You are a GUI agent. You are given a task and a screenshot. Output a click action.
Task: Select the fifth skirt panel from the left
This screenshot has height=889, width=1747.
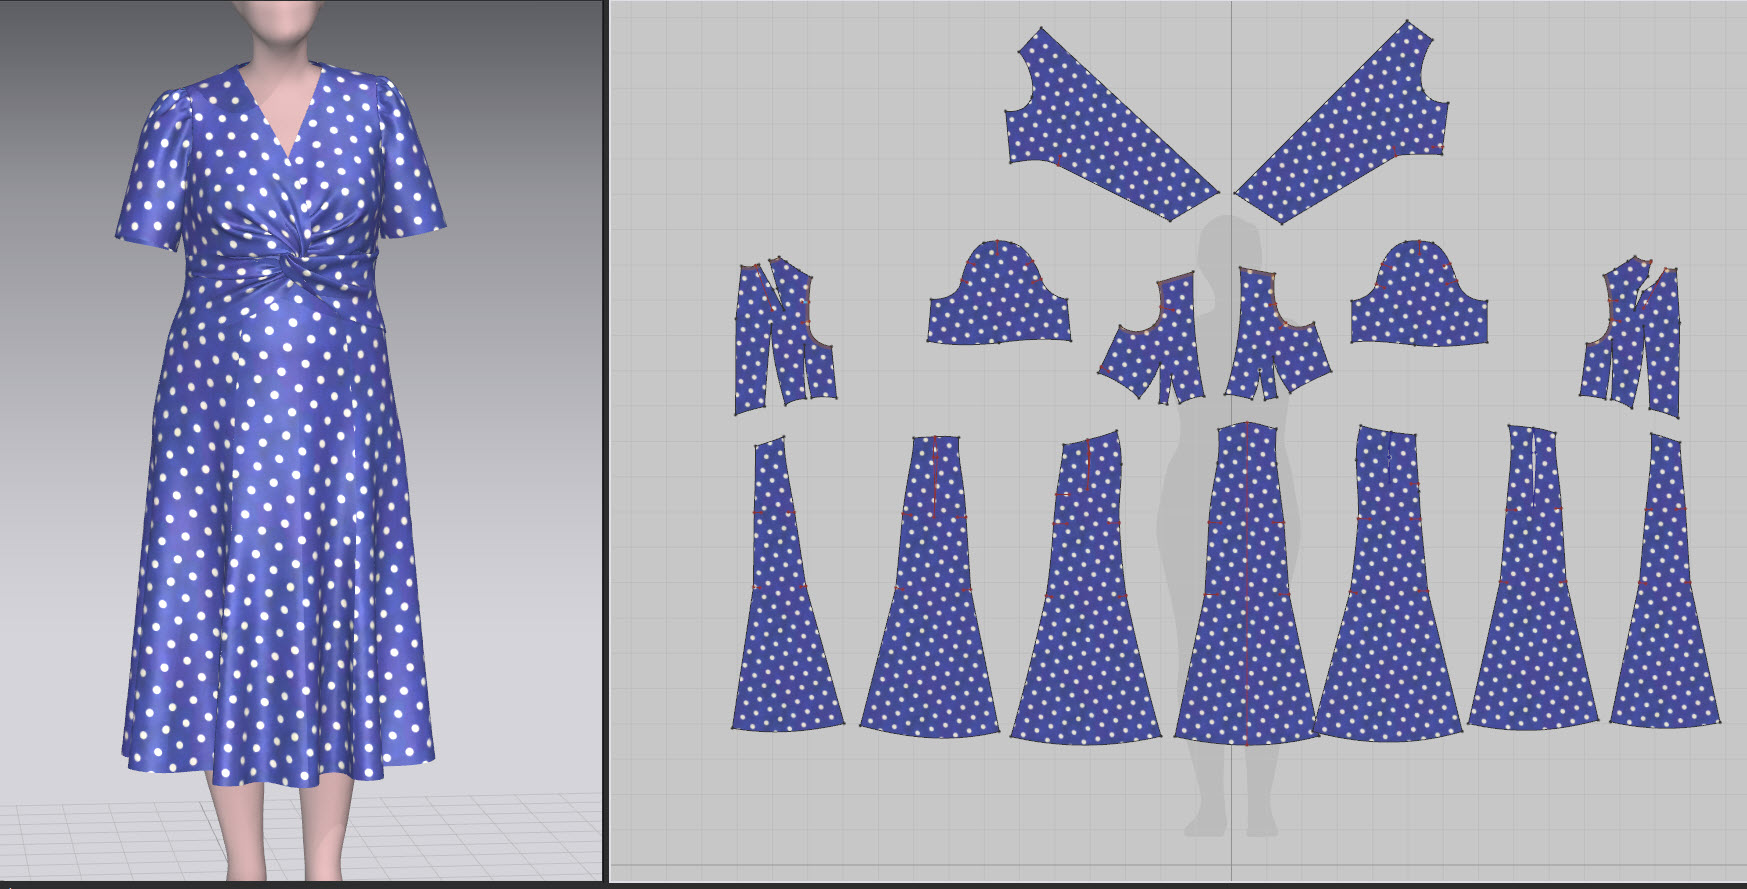(x=1388, y=585)
